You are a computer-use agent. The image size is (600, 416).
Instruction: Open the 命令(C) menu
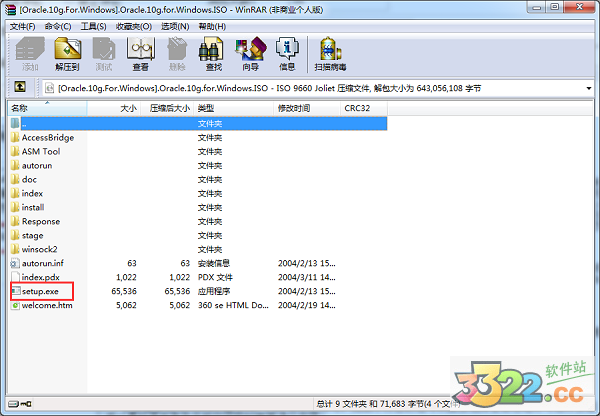point(58,26)
